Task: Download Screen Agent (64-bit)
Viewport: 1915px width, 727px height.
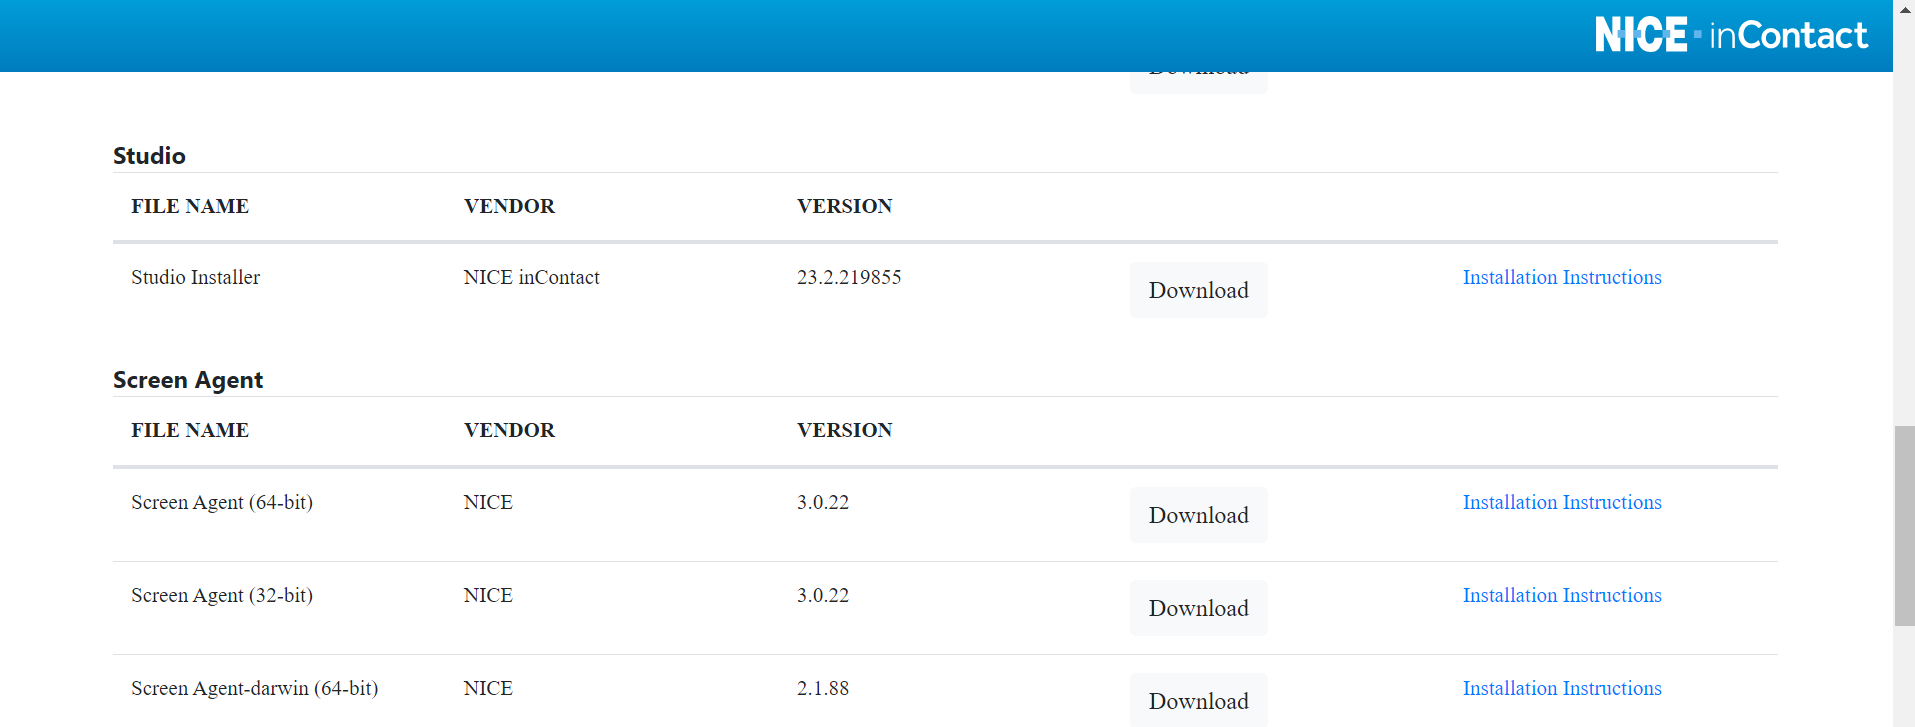Action: pyautogui.click(x=1198, y=515)
